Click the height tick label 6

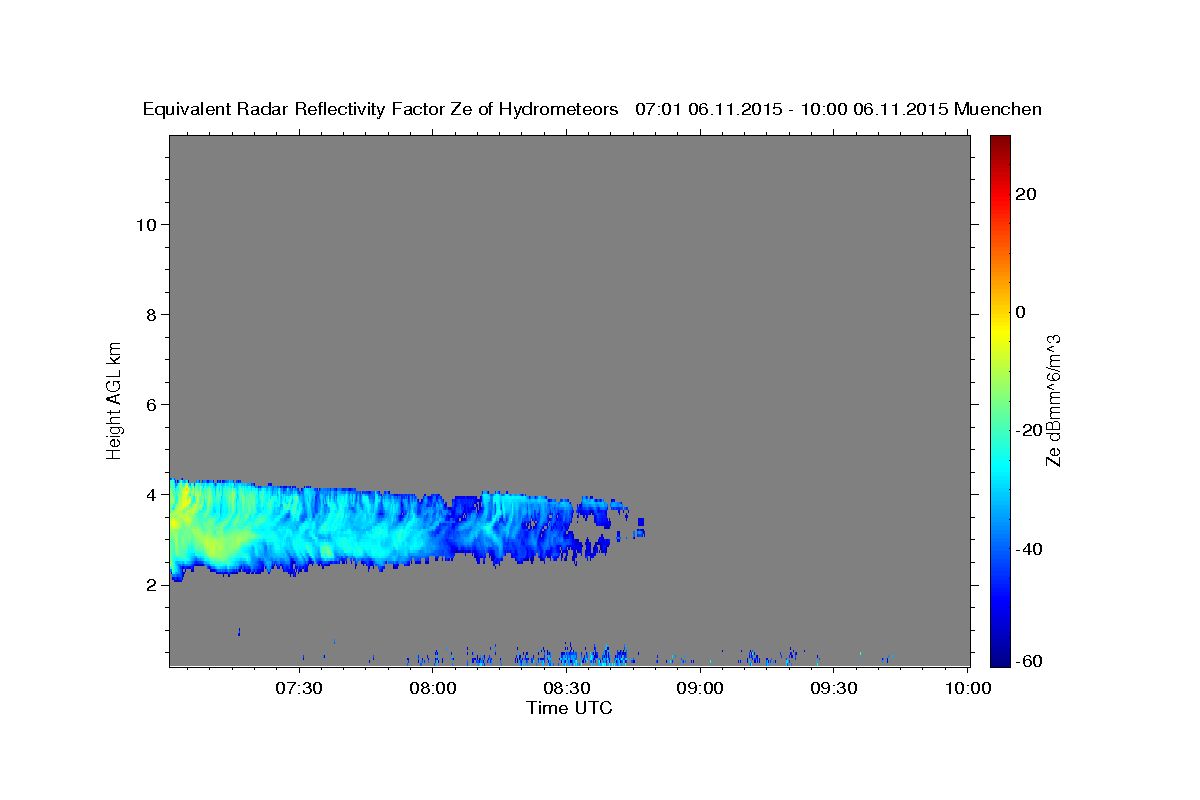(x=152, y=404)
